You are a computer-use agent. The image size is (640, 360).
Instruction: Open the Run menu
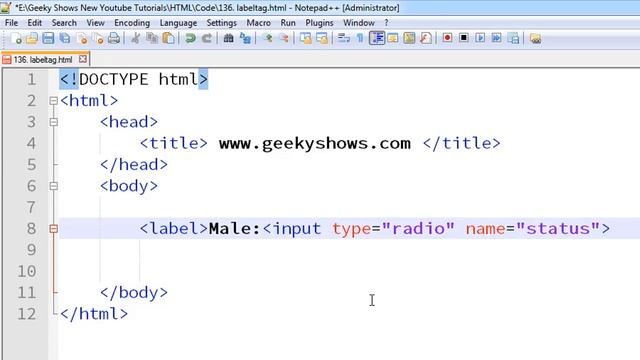point(288,23)
